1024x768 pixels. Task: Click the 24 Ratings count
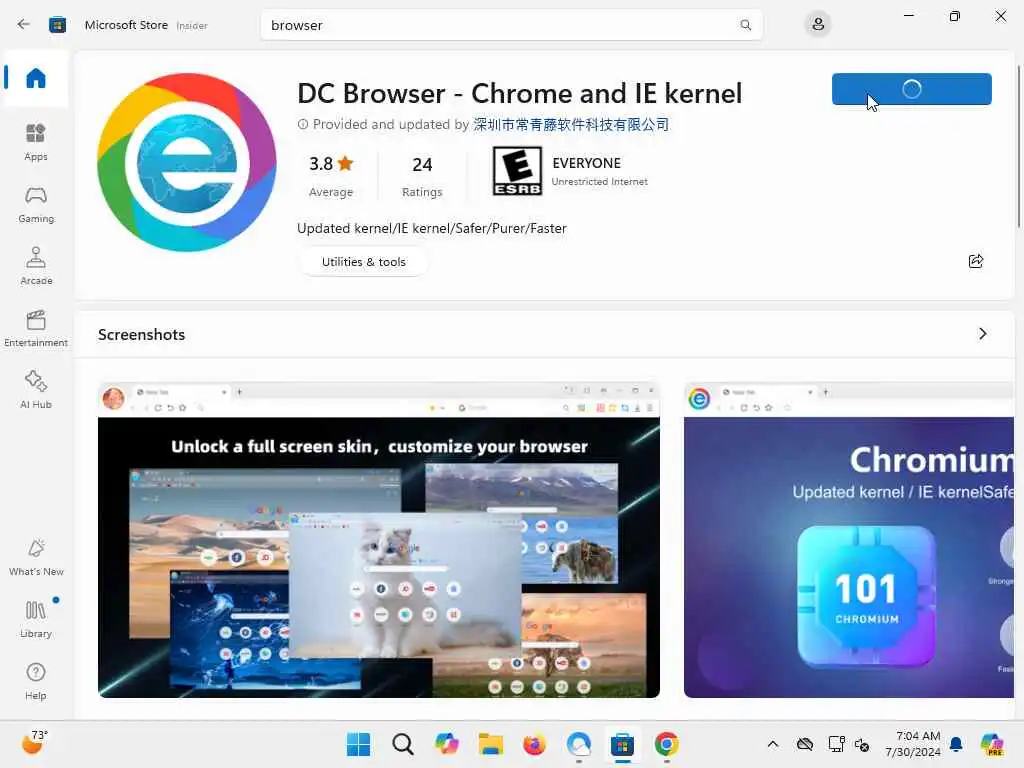coord(422,175)
